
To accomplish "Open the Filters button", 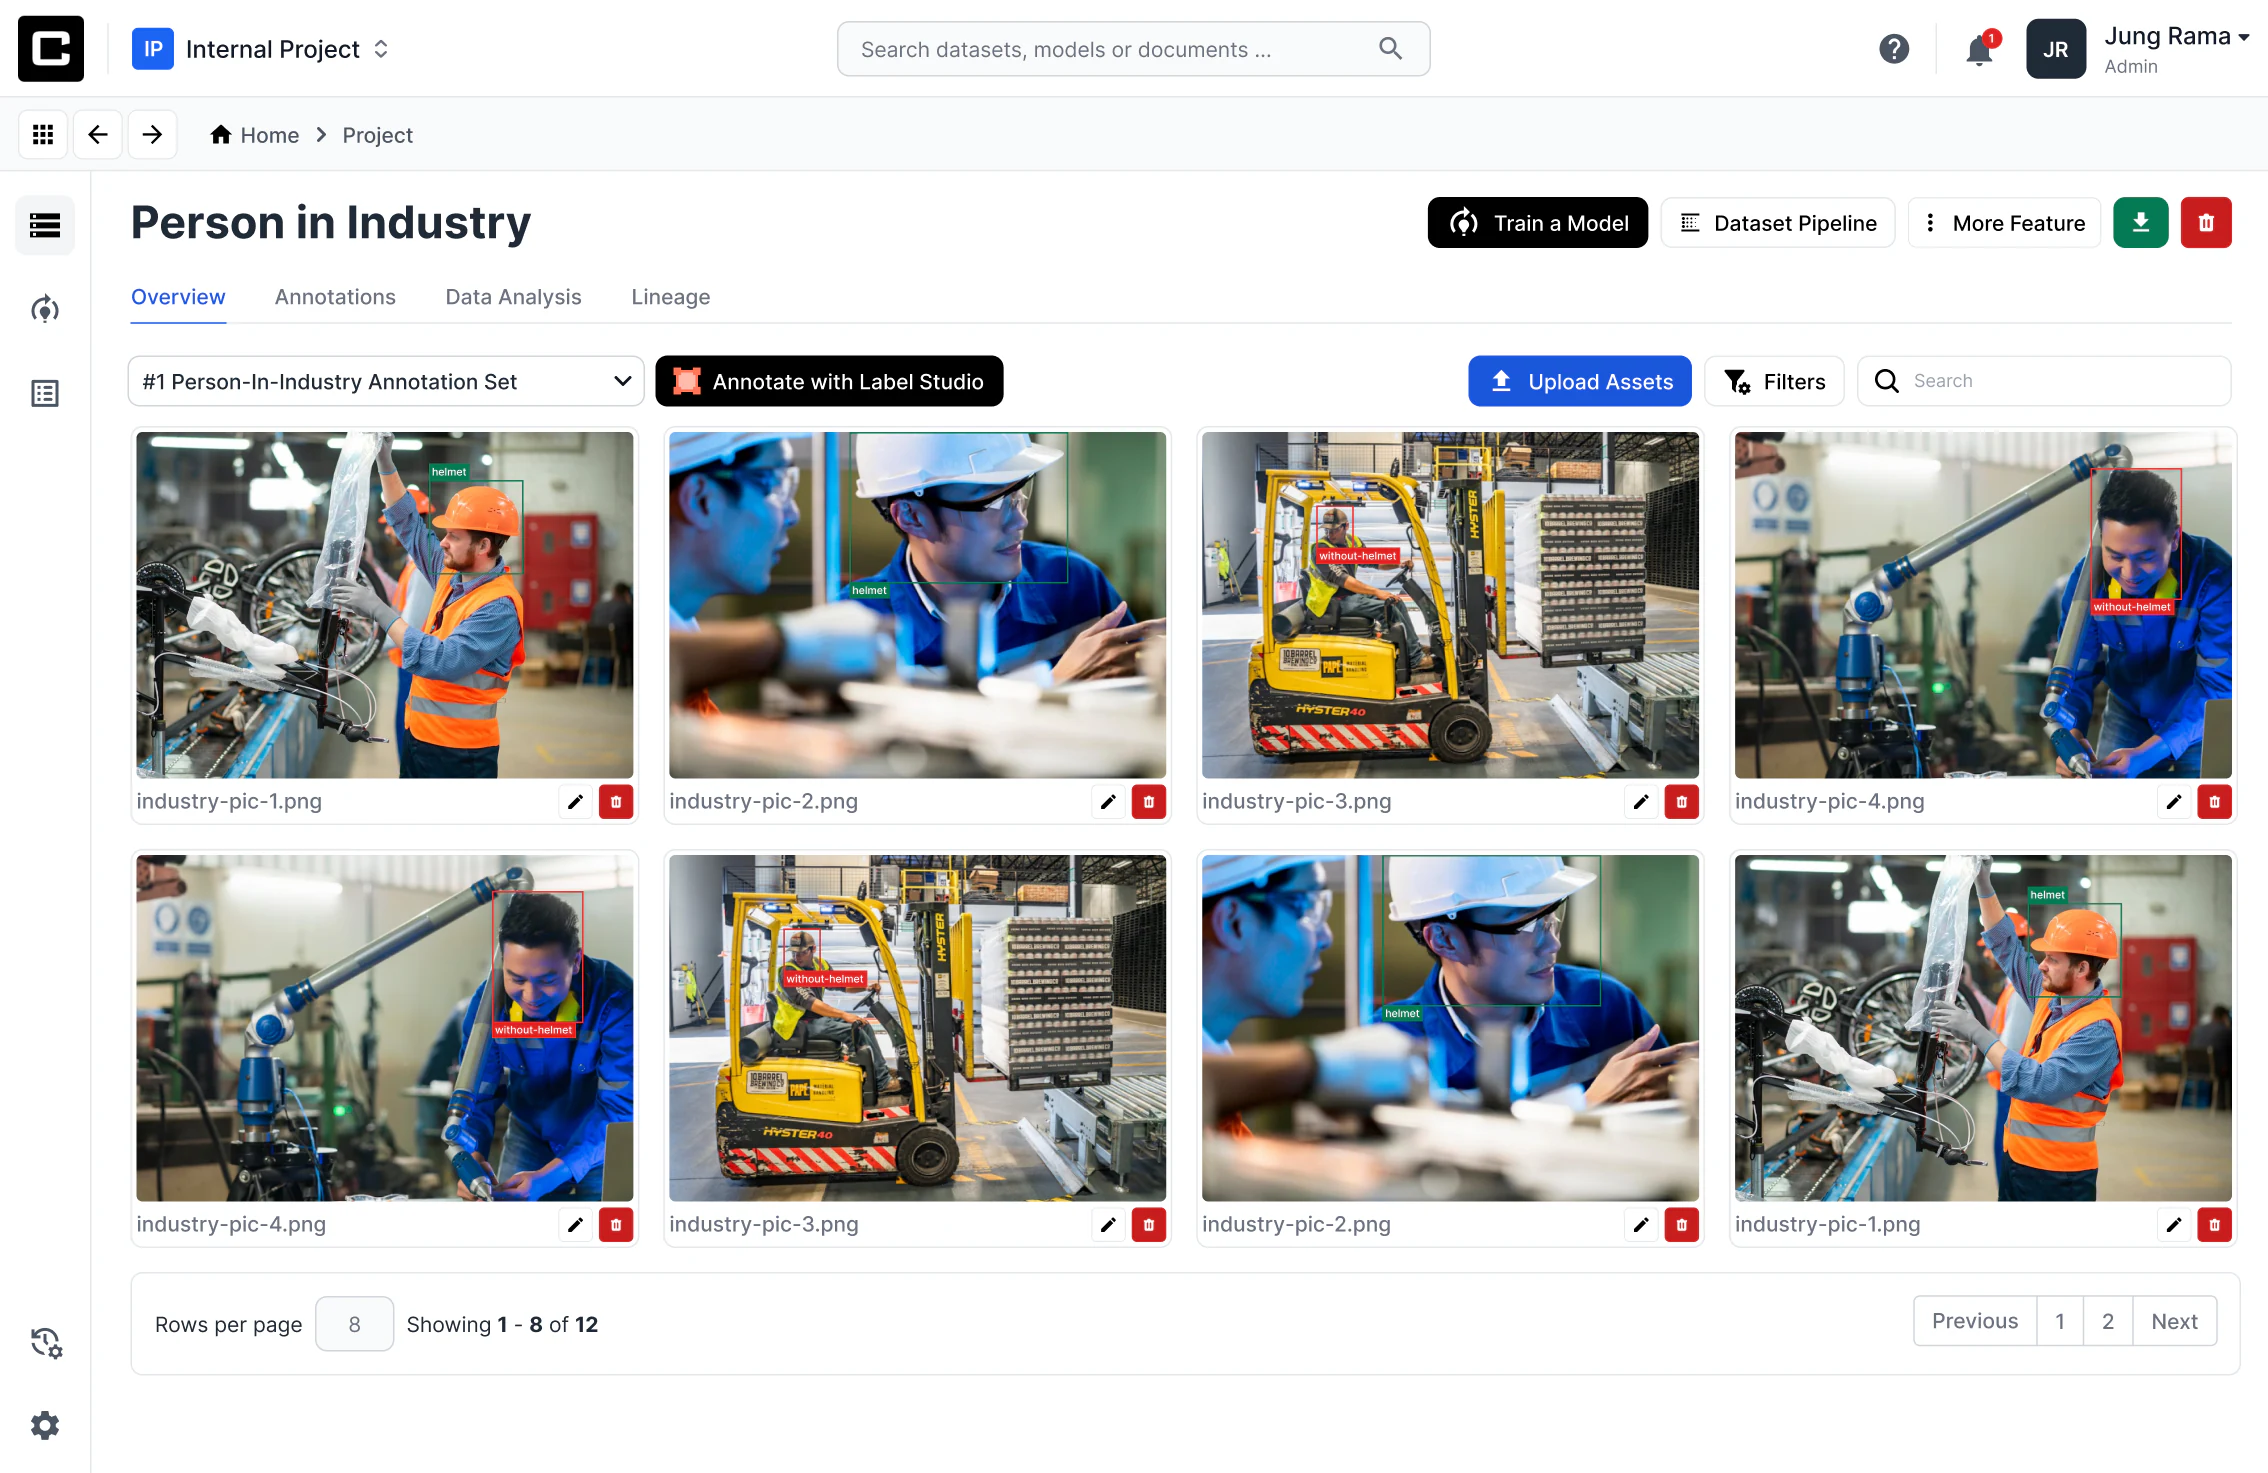I will pyautogui.click(x=1775, y=381).
